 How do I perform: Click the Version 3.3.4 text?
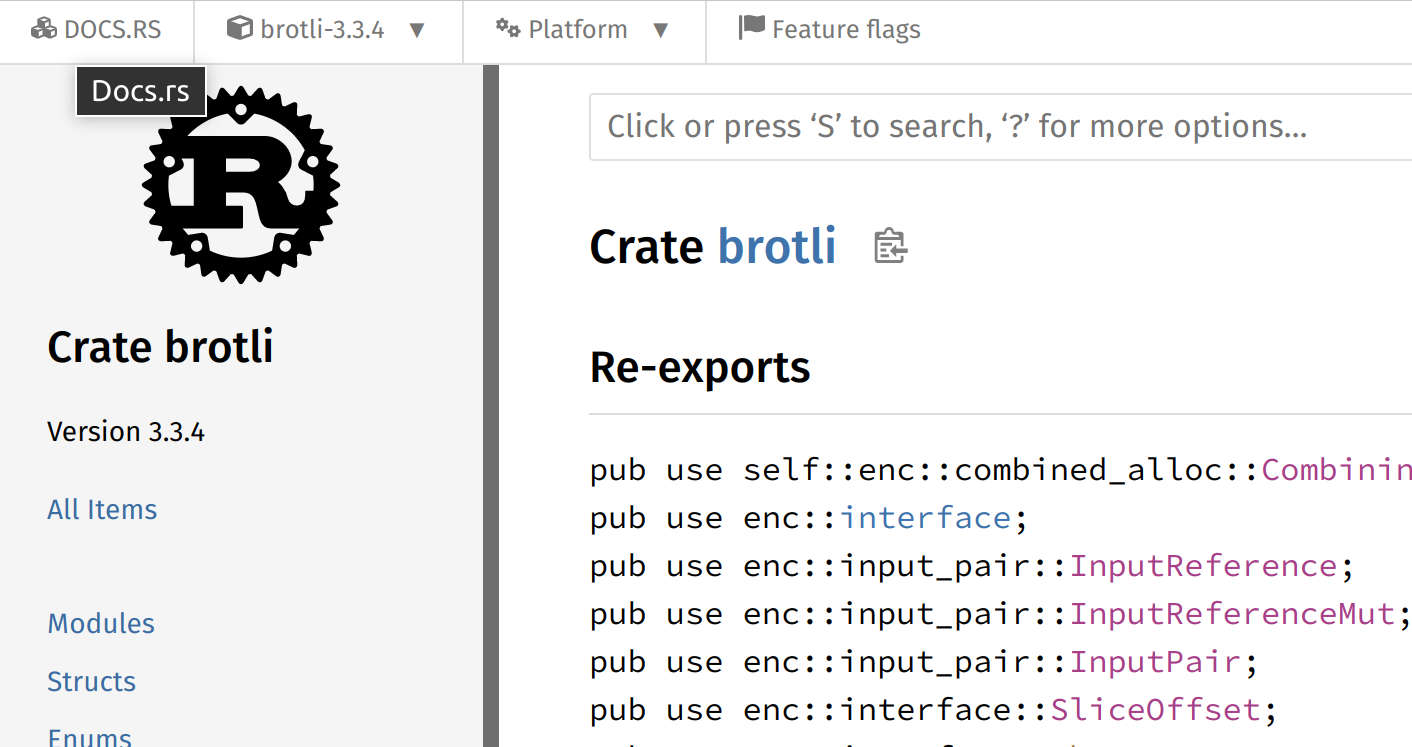coord(126,432)
